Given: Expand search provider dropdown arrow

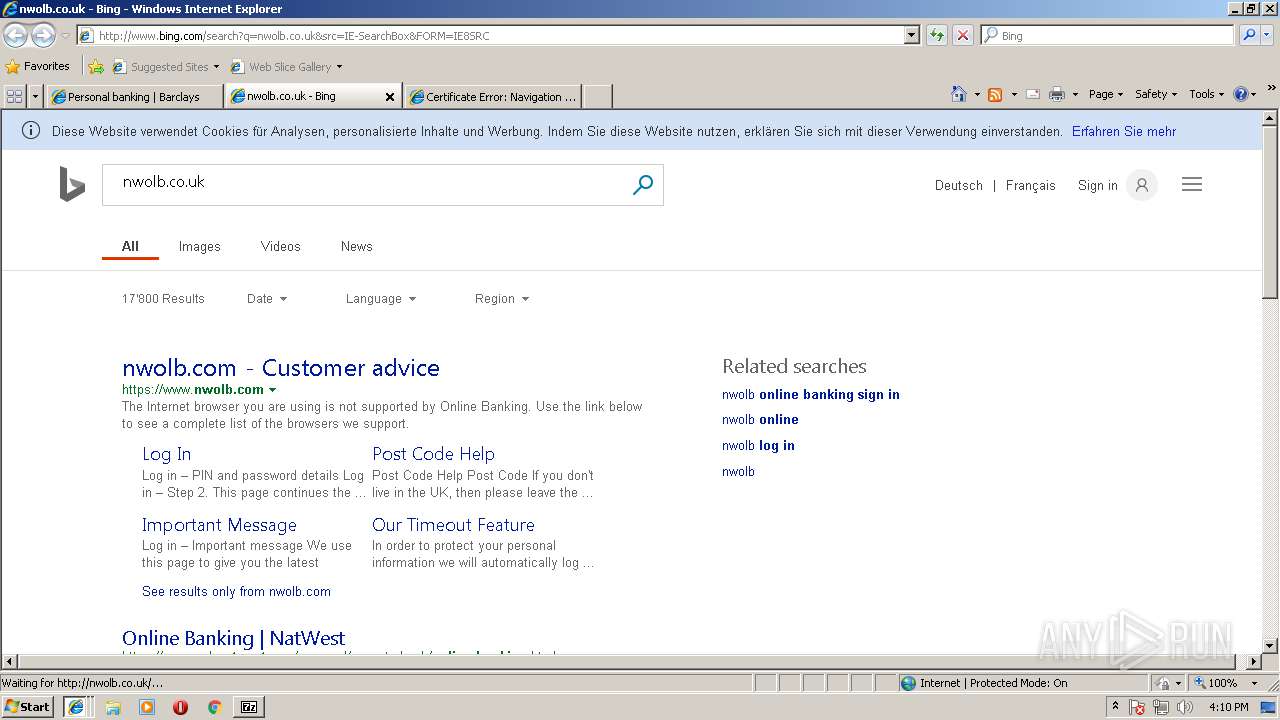Looking at the screenshot, I should click(1268, 35).
